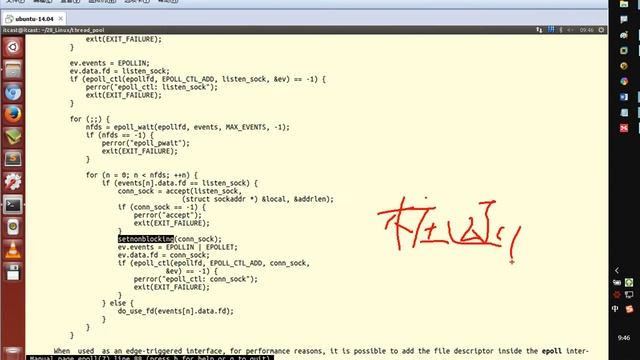640x360 pixels.
Task: Click the blue keyboard input indicator
Action: (x=551, y=29)
